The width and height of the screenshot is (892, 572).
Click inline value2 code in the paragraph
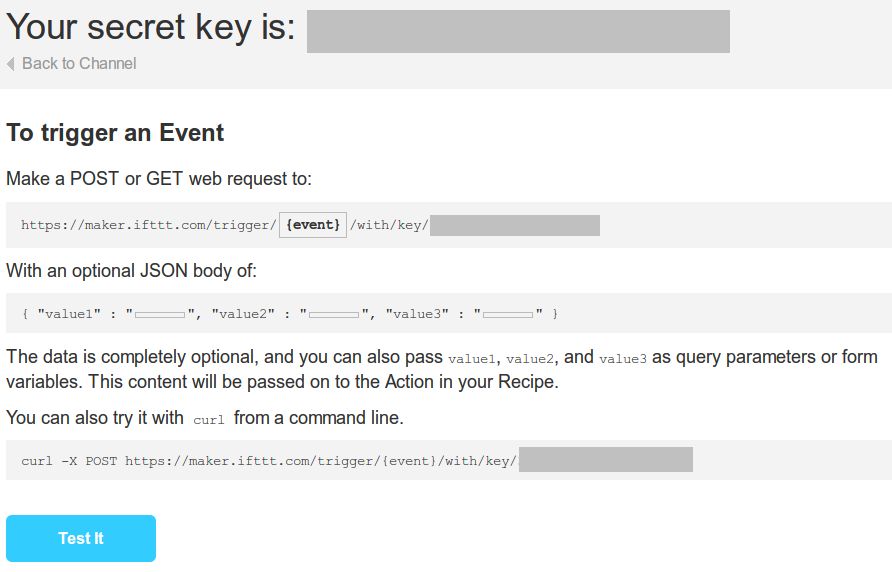pyautogui.click(x=531, y=358)
